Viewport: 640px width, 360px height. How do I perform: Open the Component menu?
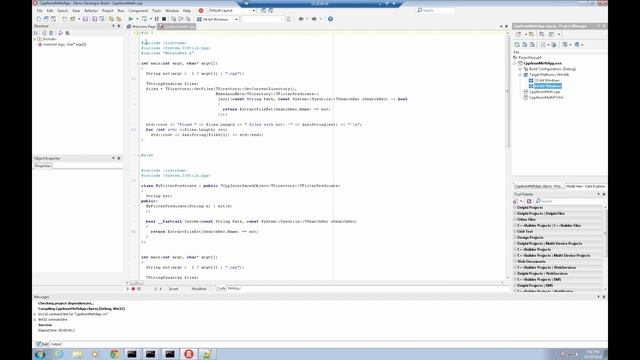point(138,11)
